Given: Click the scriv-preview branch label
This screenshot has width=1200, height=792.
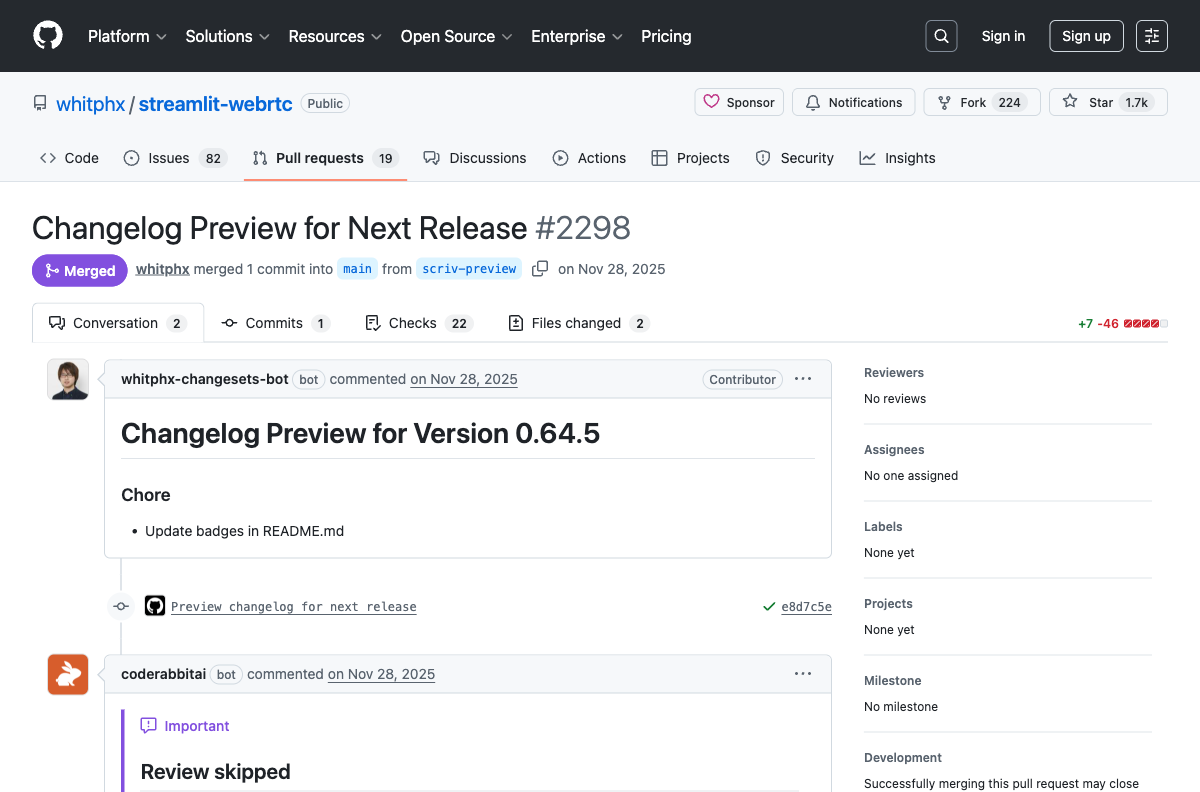Looking at the screenshot, I should pos(469,268).
